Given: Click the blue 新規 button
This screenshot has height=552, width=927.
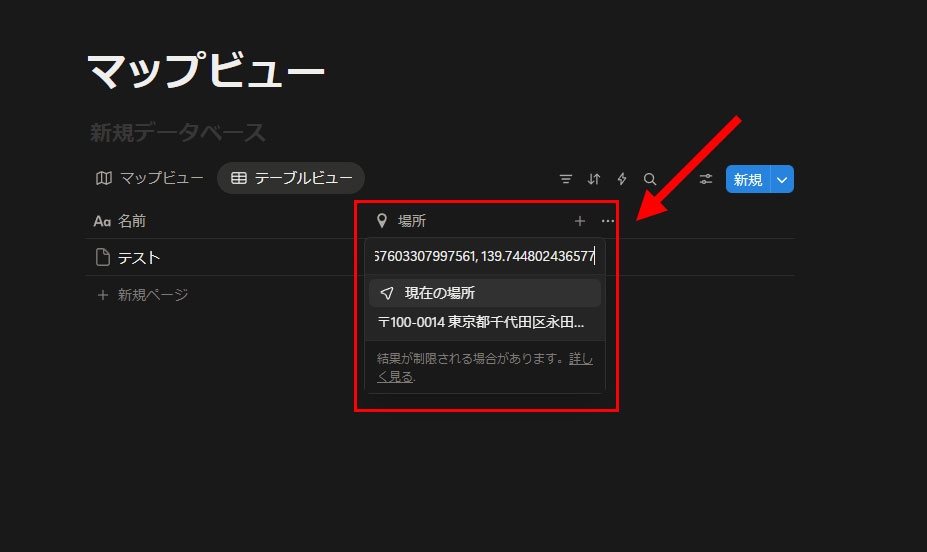Looking at the screenshot, I should pos(748,180).
